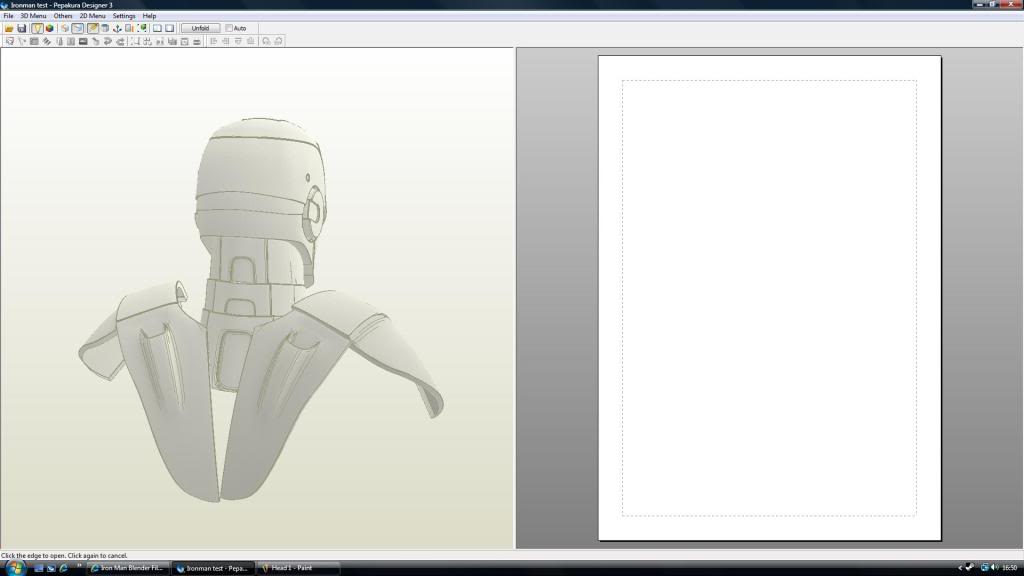
Task: Click the 3D model rotate cube icon
Action: tap(65, 29)
